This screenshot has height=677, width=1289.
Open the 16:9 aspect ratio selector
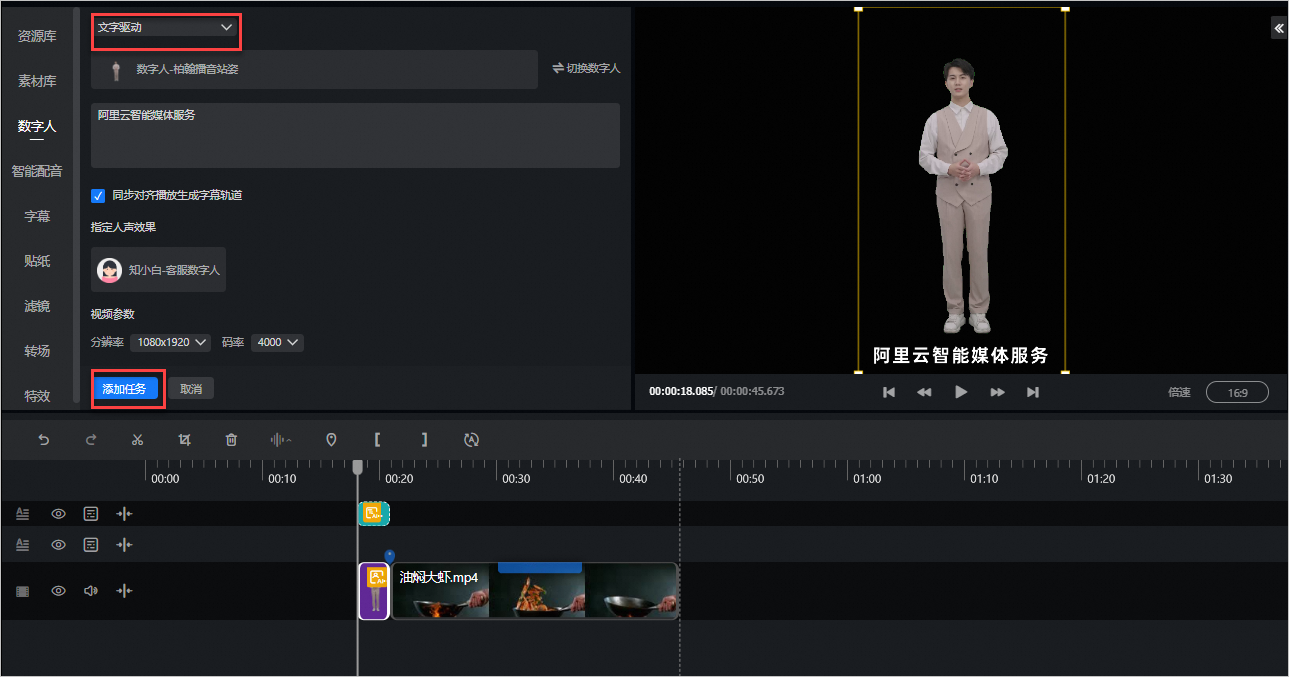pos(1237,393)
